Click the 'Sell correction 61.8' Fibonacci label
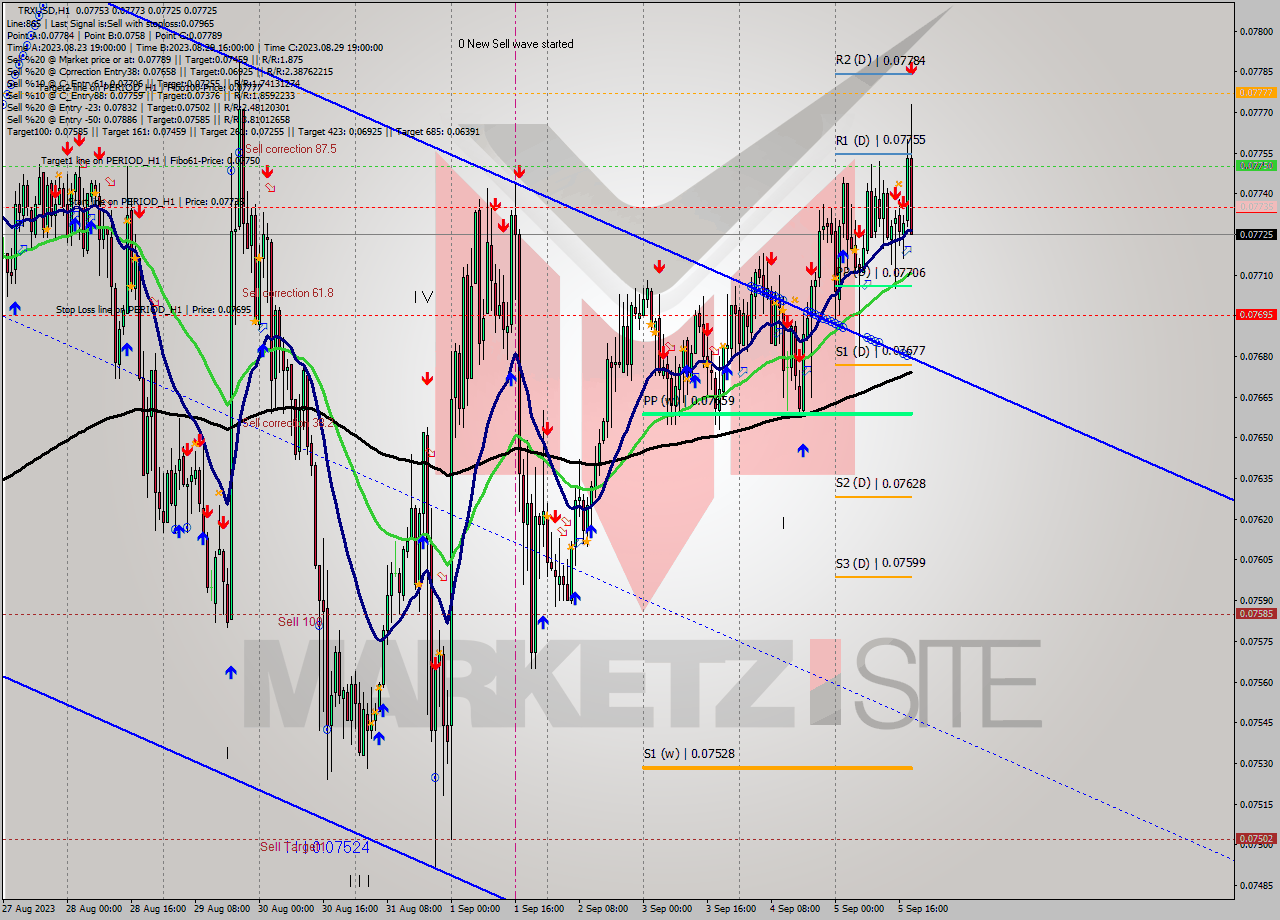1280x920 pixels. 287,293
